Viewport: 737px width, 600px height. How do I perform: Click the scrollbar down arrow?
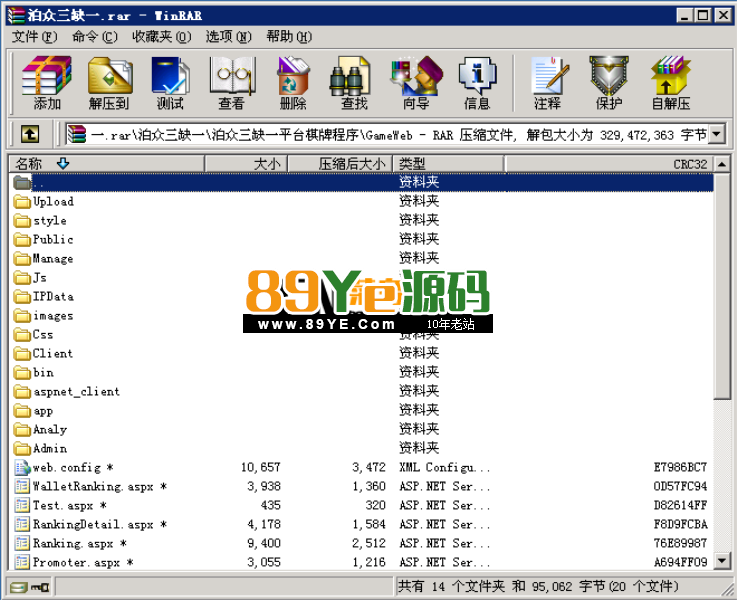[x=721, y=561]
